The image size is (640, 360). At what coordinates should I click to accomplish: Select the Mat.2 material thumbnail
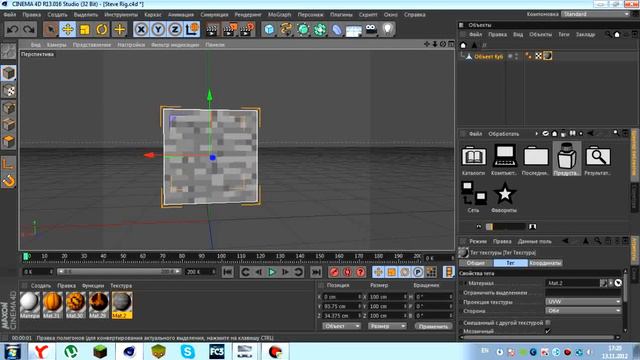pos(122,305)
